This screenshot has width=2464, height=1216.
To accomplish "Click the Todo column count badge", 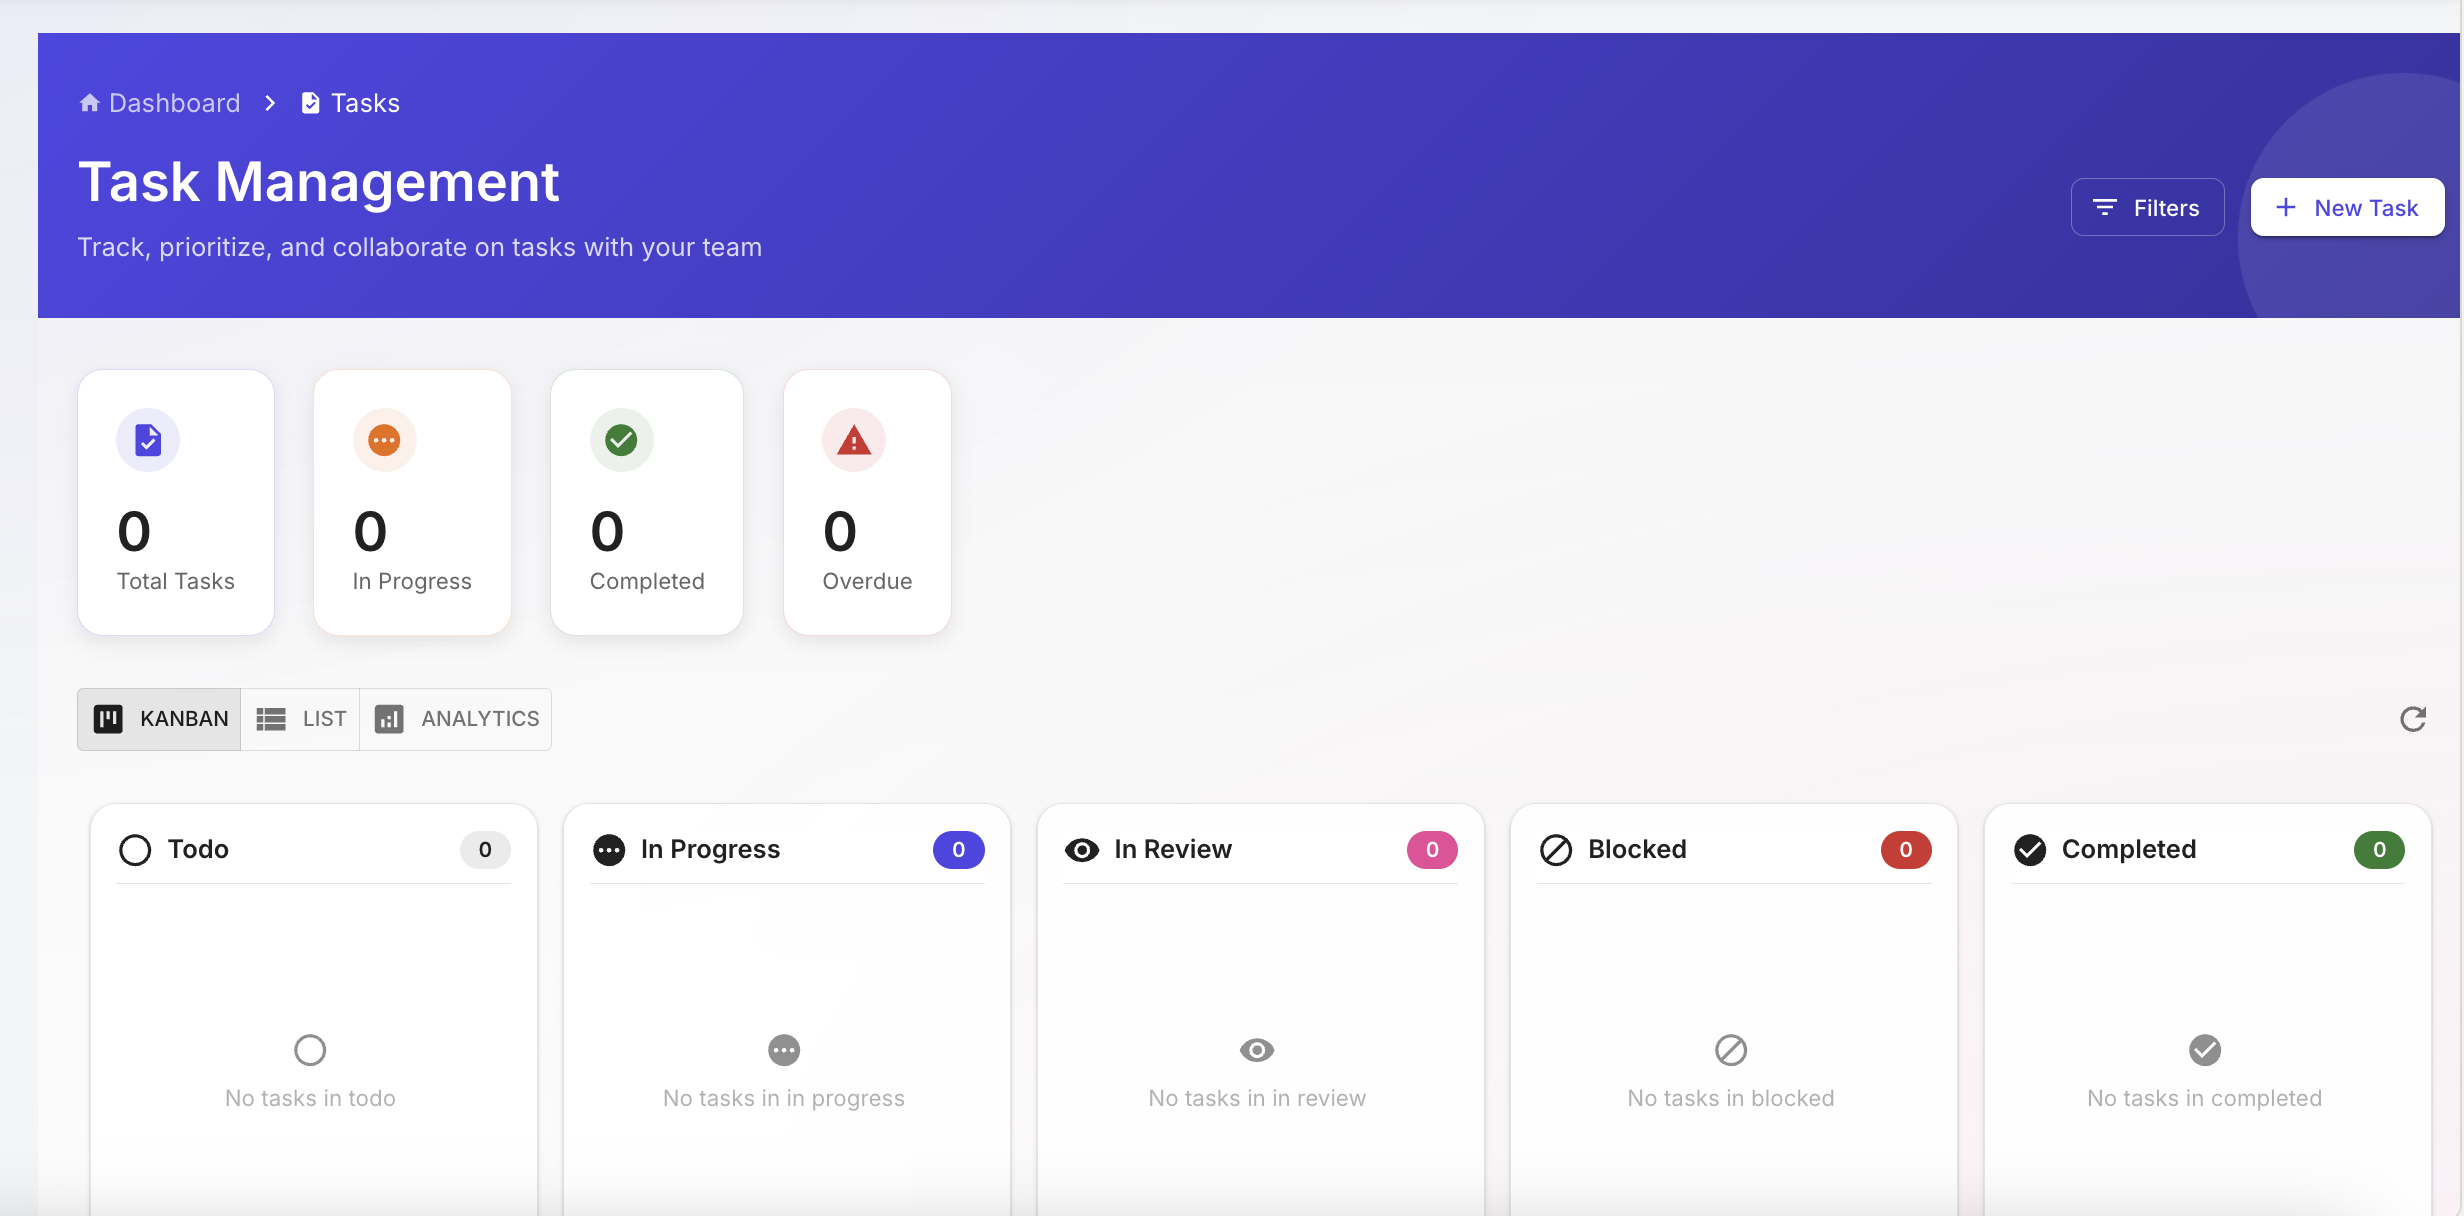I will [x=485, y=850].
